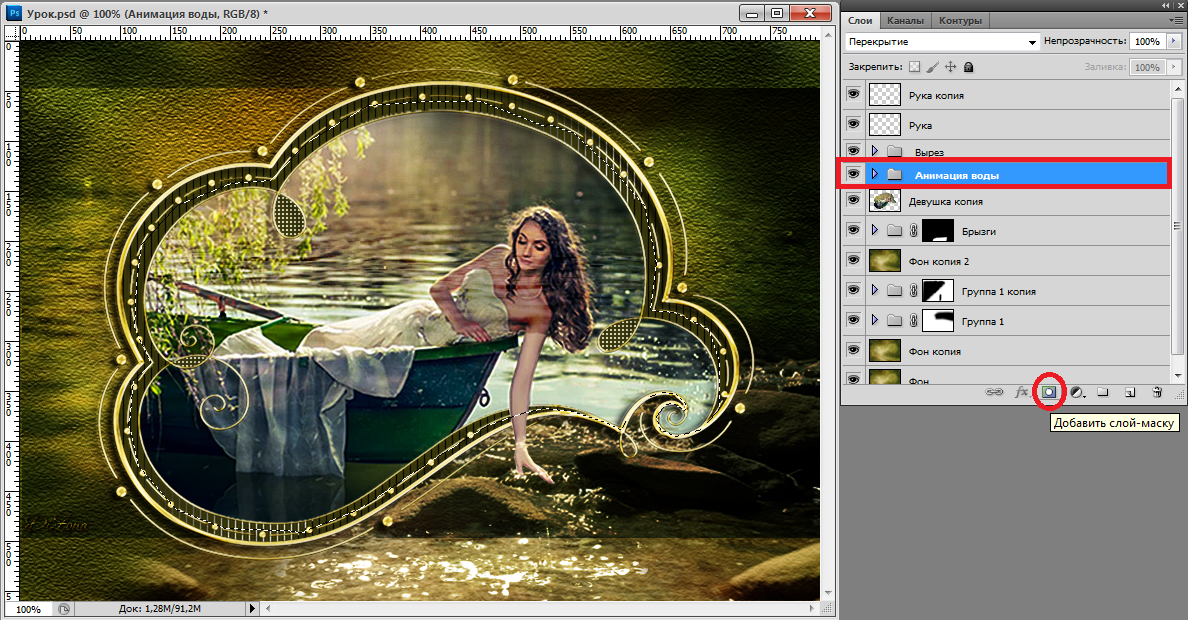Toggle lock transparent pixels checker icon
Viewport: 1188px width, 620px height.
pyautogui.click(x=913, y=67)
